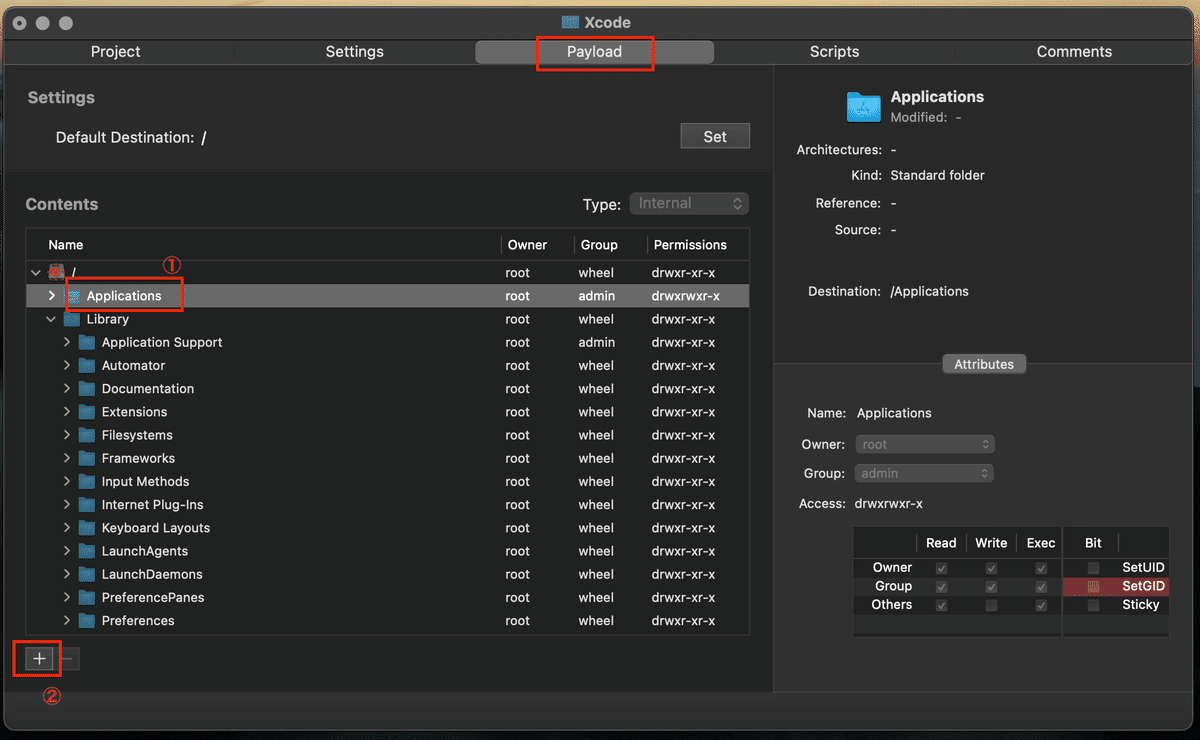The height and width of the screenshot is (740, 1200).
Task: Toggle the Others Exec permission checkbox
Action: (x=1040, y=605)
